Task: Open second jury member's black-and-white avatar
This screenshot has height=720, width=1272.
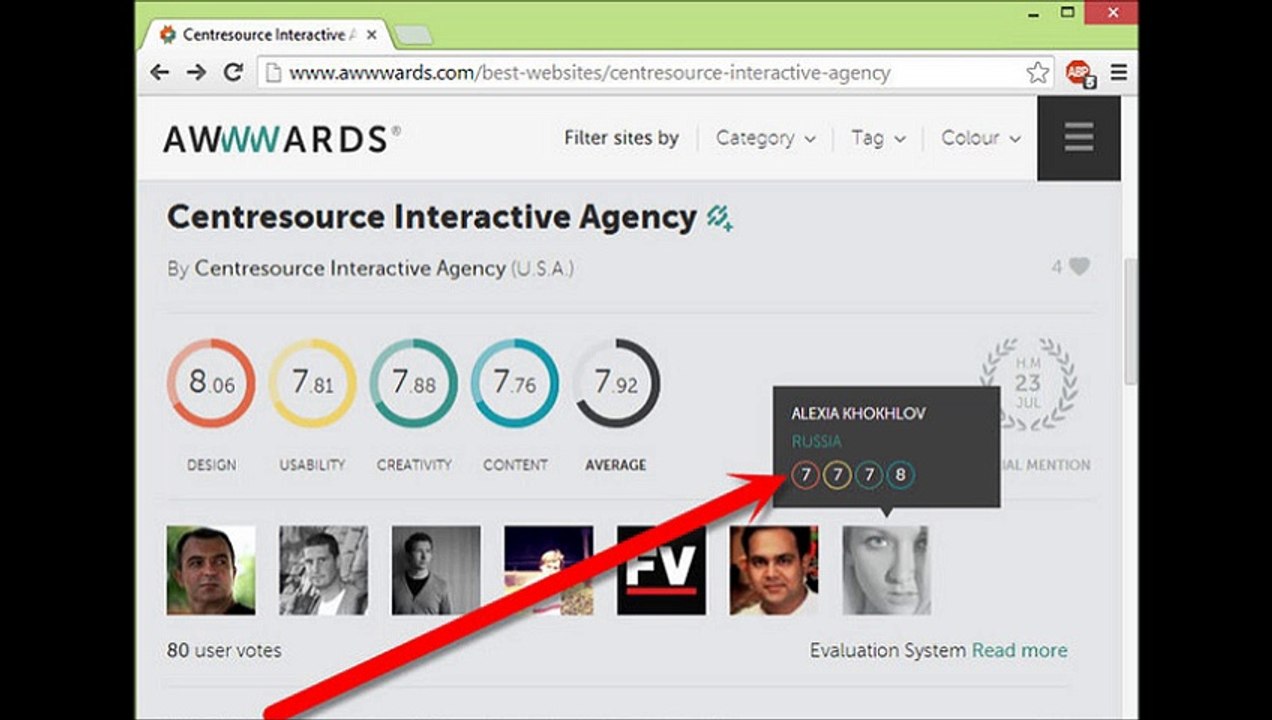Action: 323,570
